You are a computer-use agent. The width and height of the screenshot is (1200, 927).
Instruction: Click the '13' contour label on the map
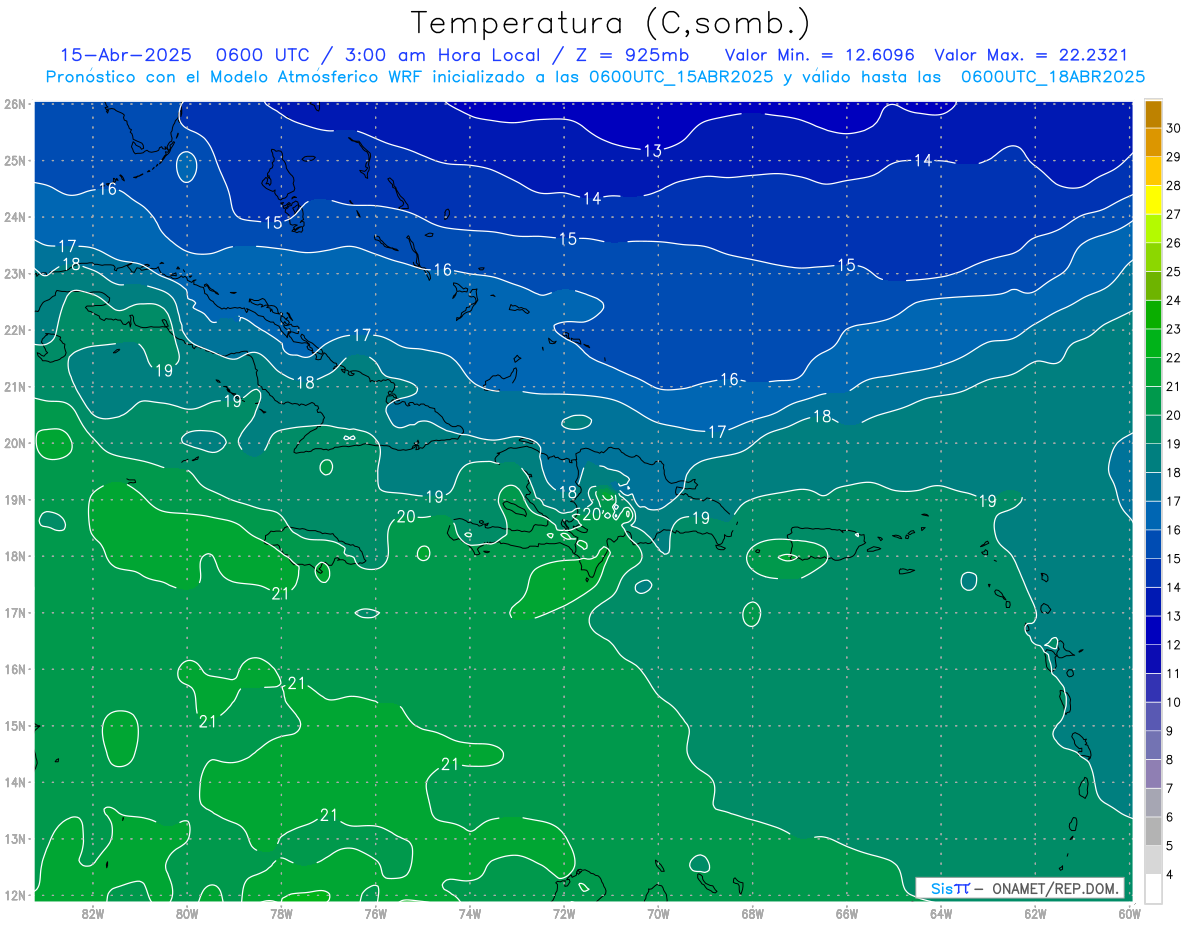click(653, 151)
